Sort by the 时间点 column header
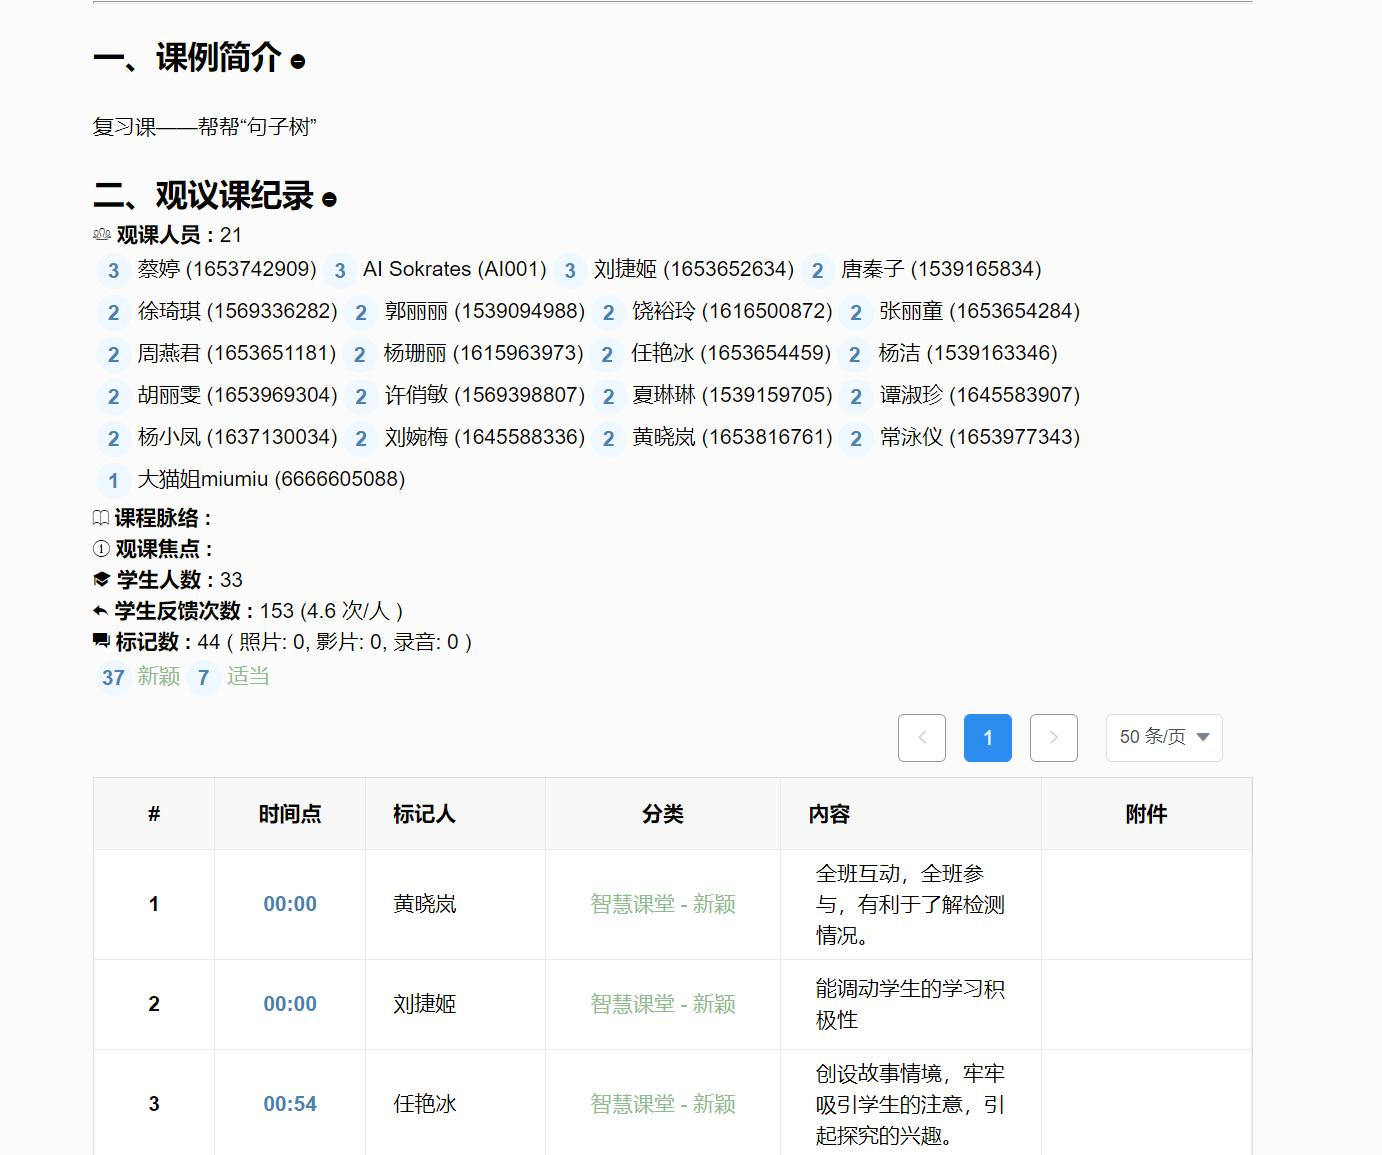 (290, 814)
